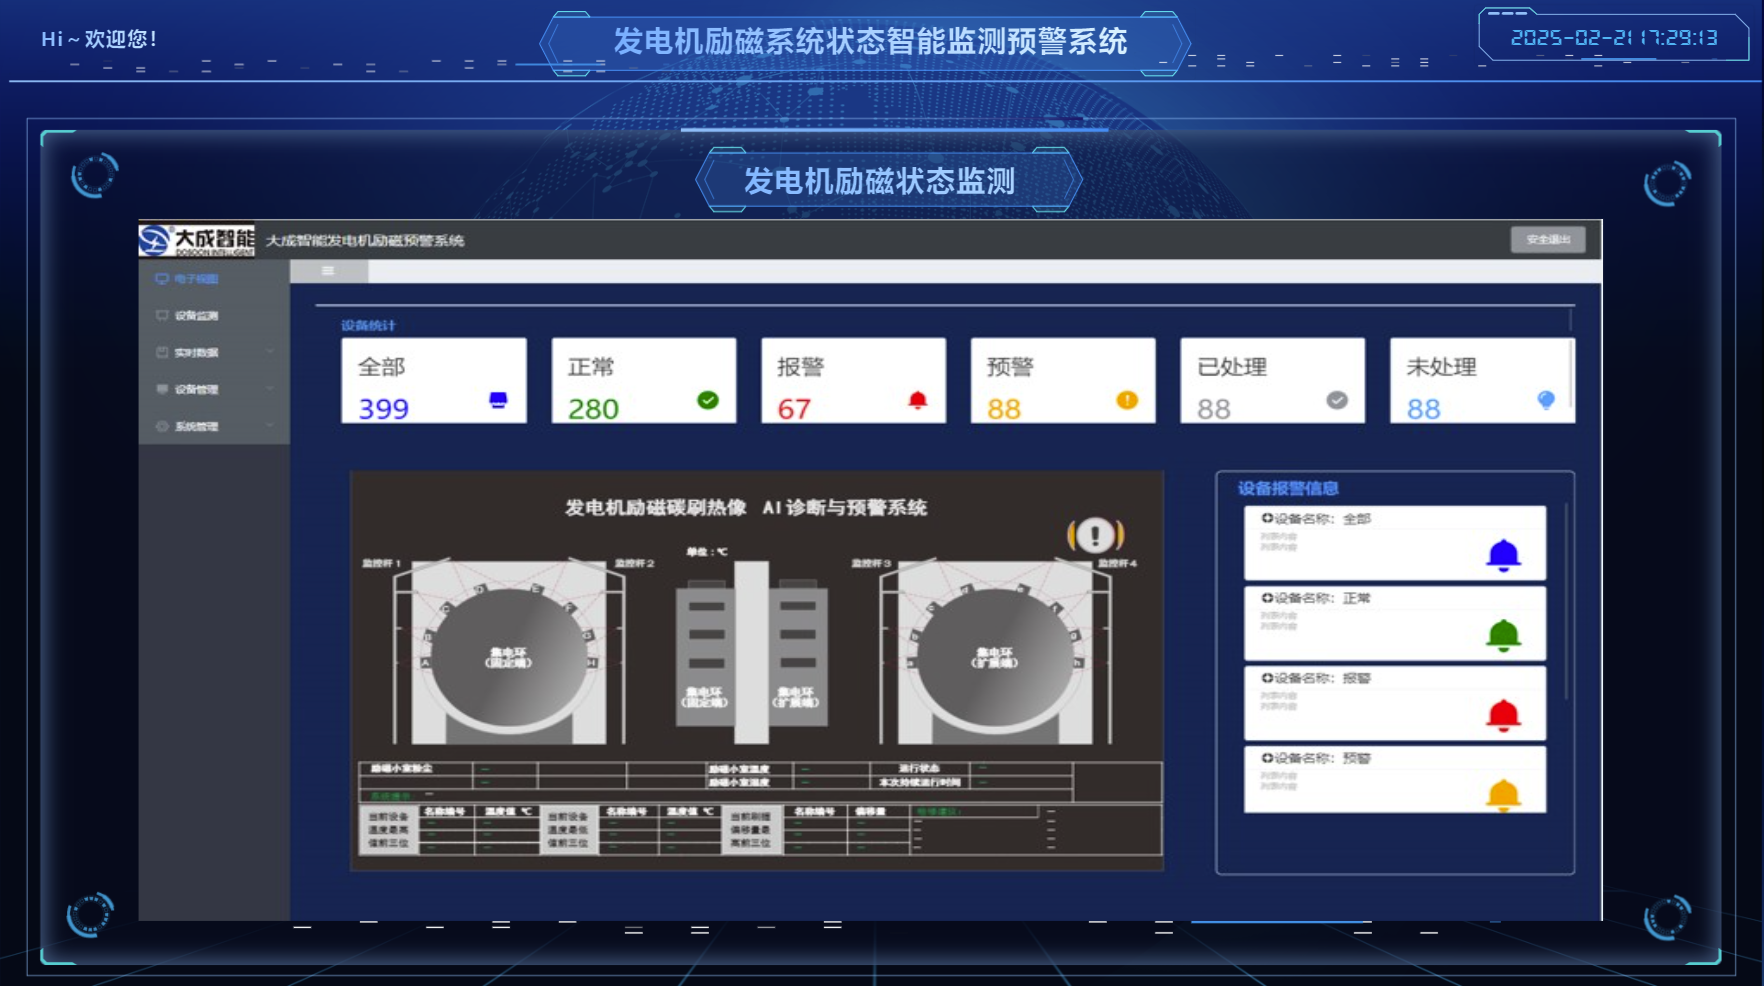
Task: Expand the 实时数据 sidebar submenu arrow
Action: [x=270, y=352]
